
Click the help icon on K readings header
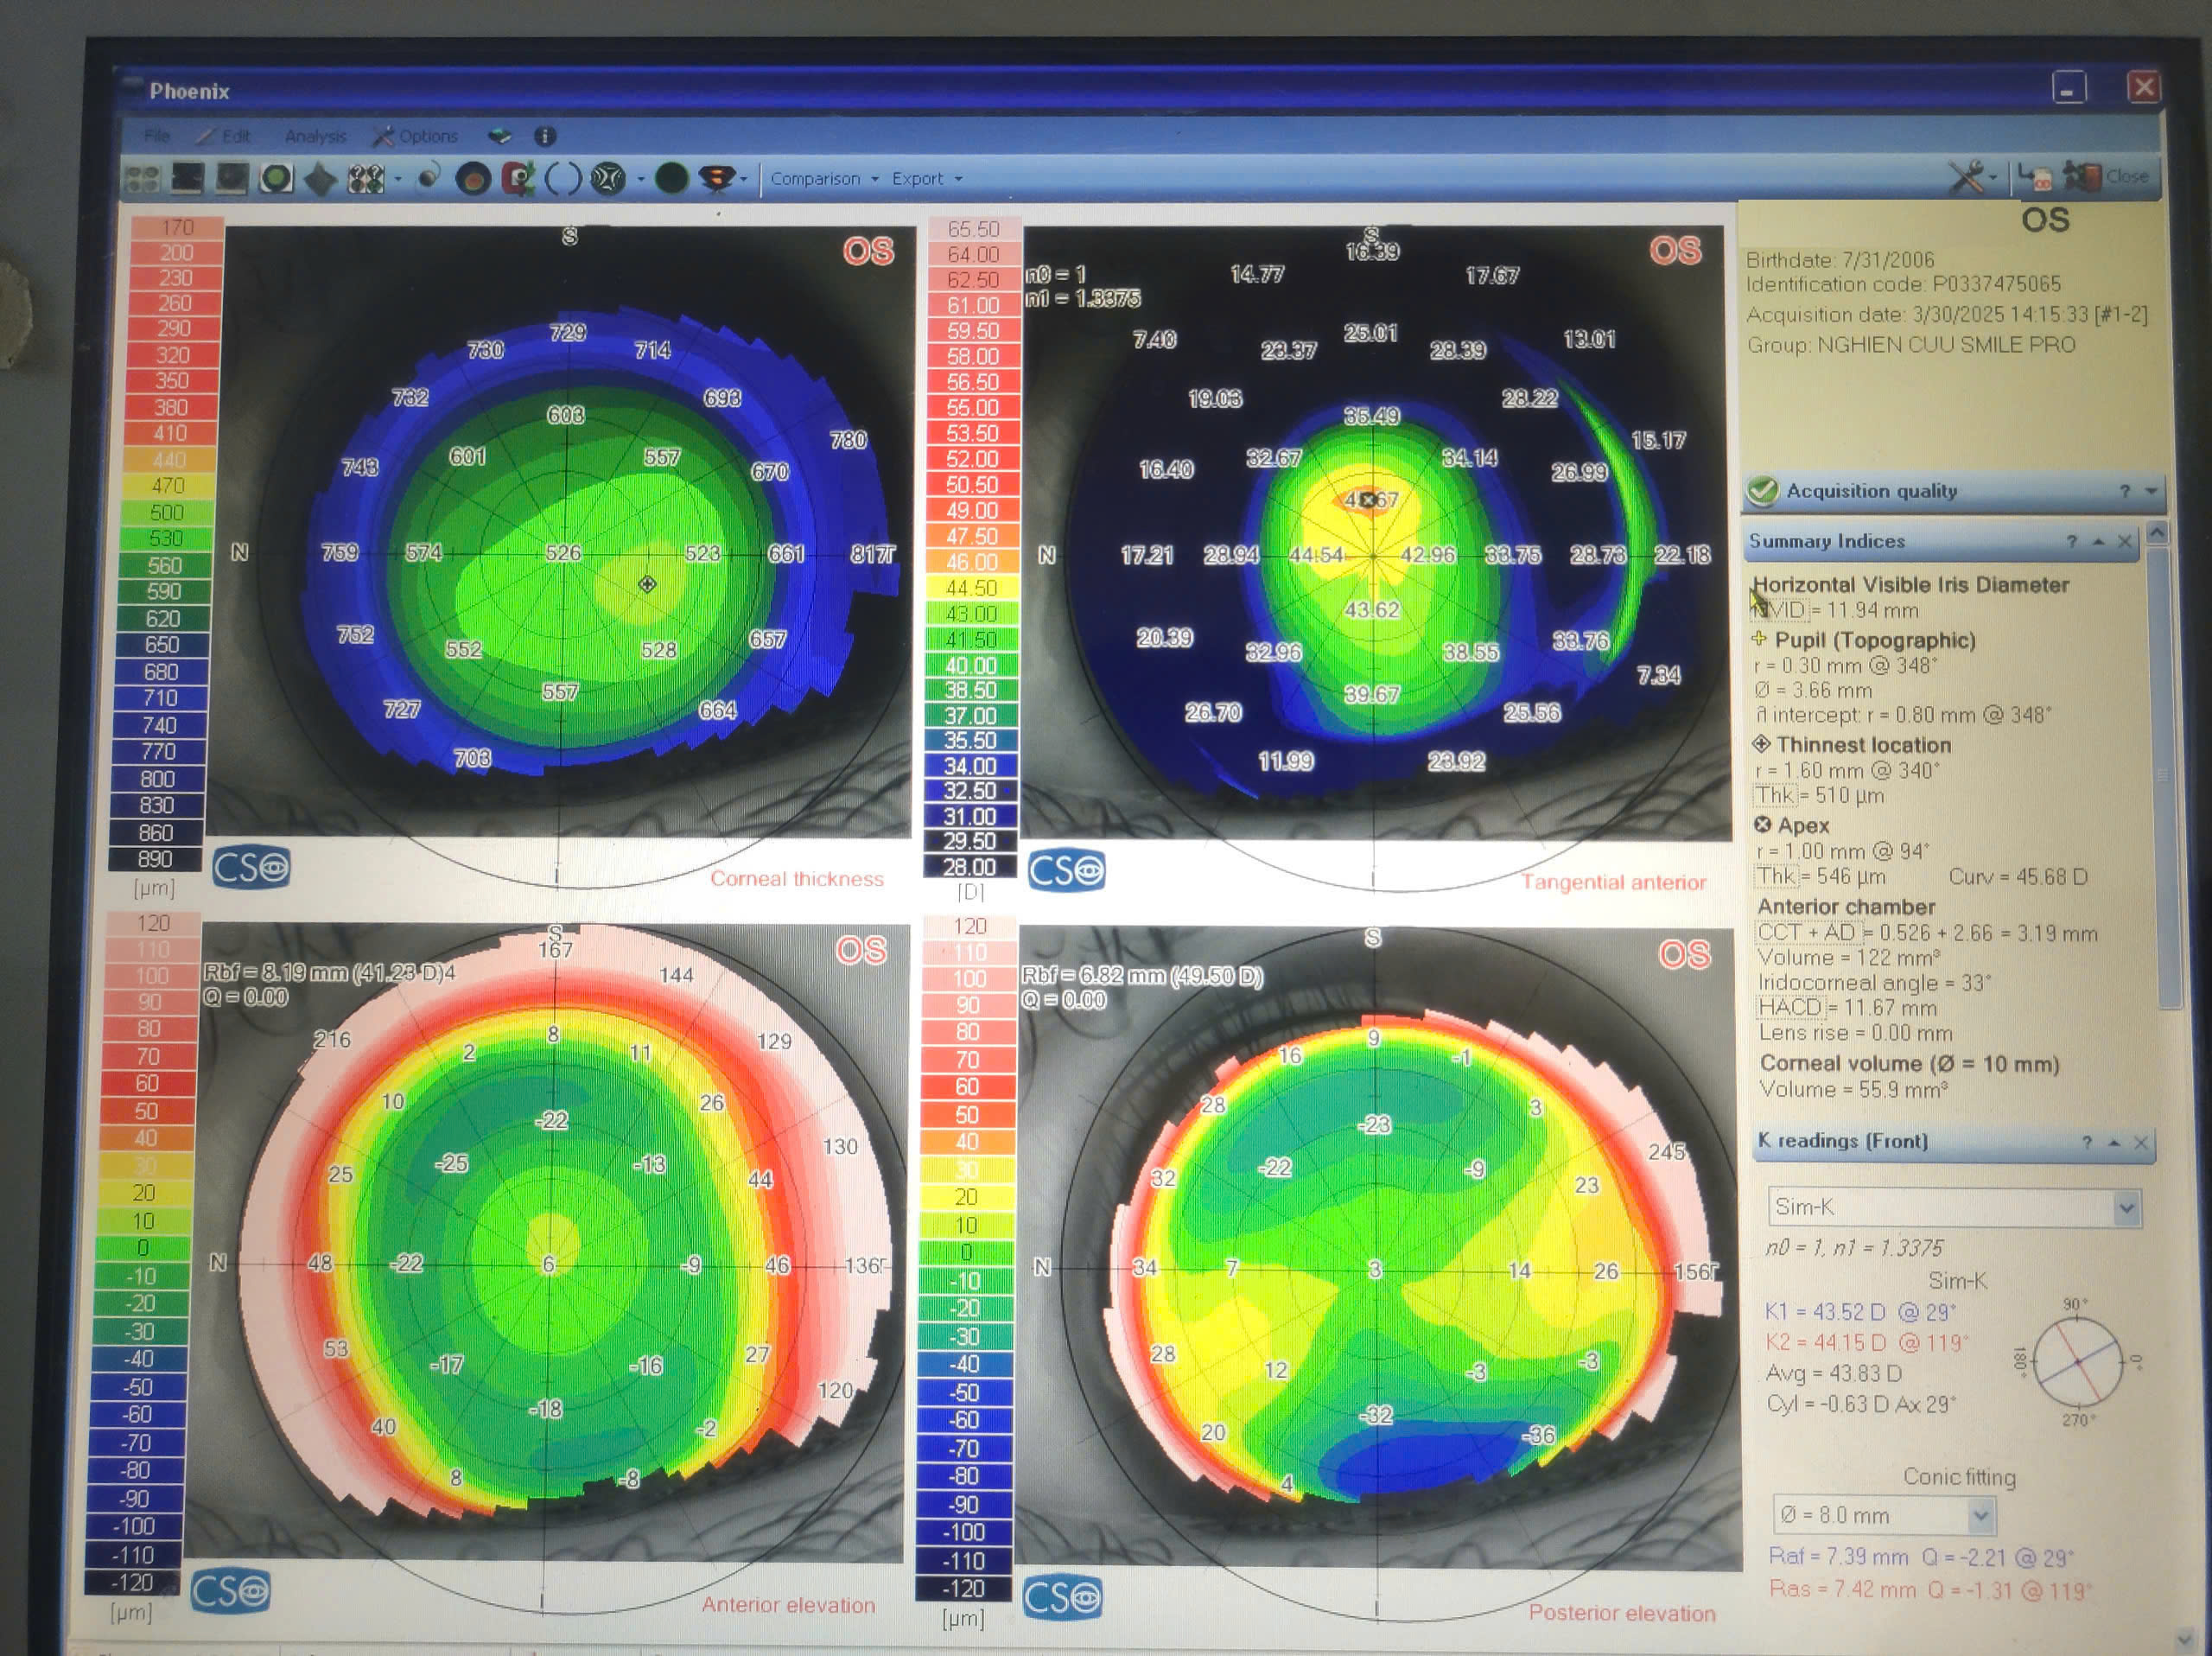click(x=2087, y=1142)
